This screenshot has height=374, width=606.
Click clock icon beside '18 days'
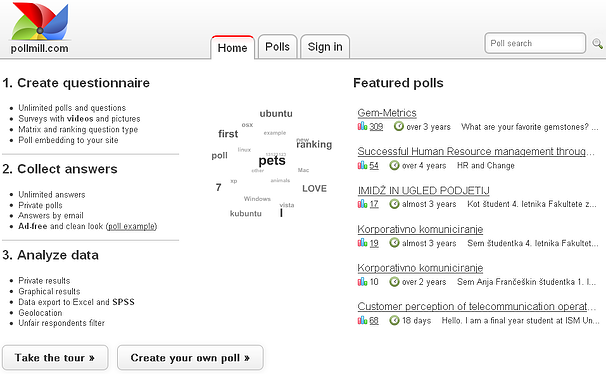tap(394, 320)
